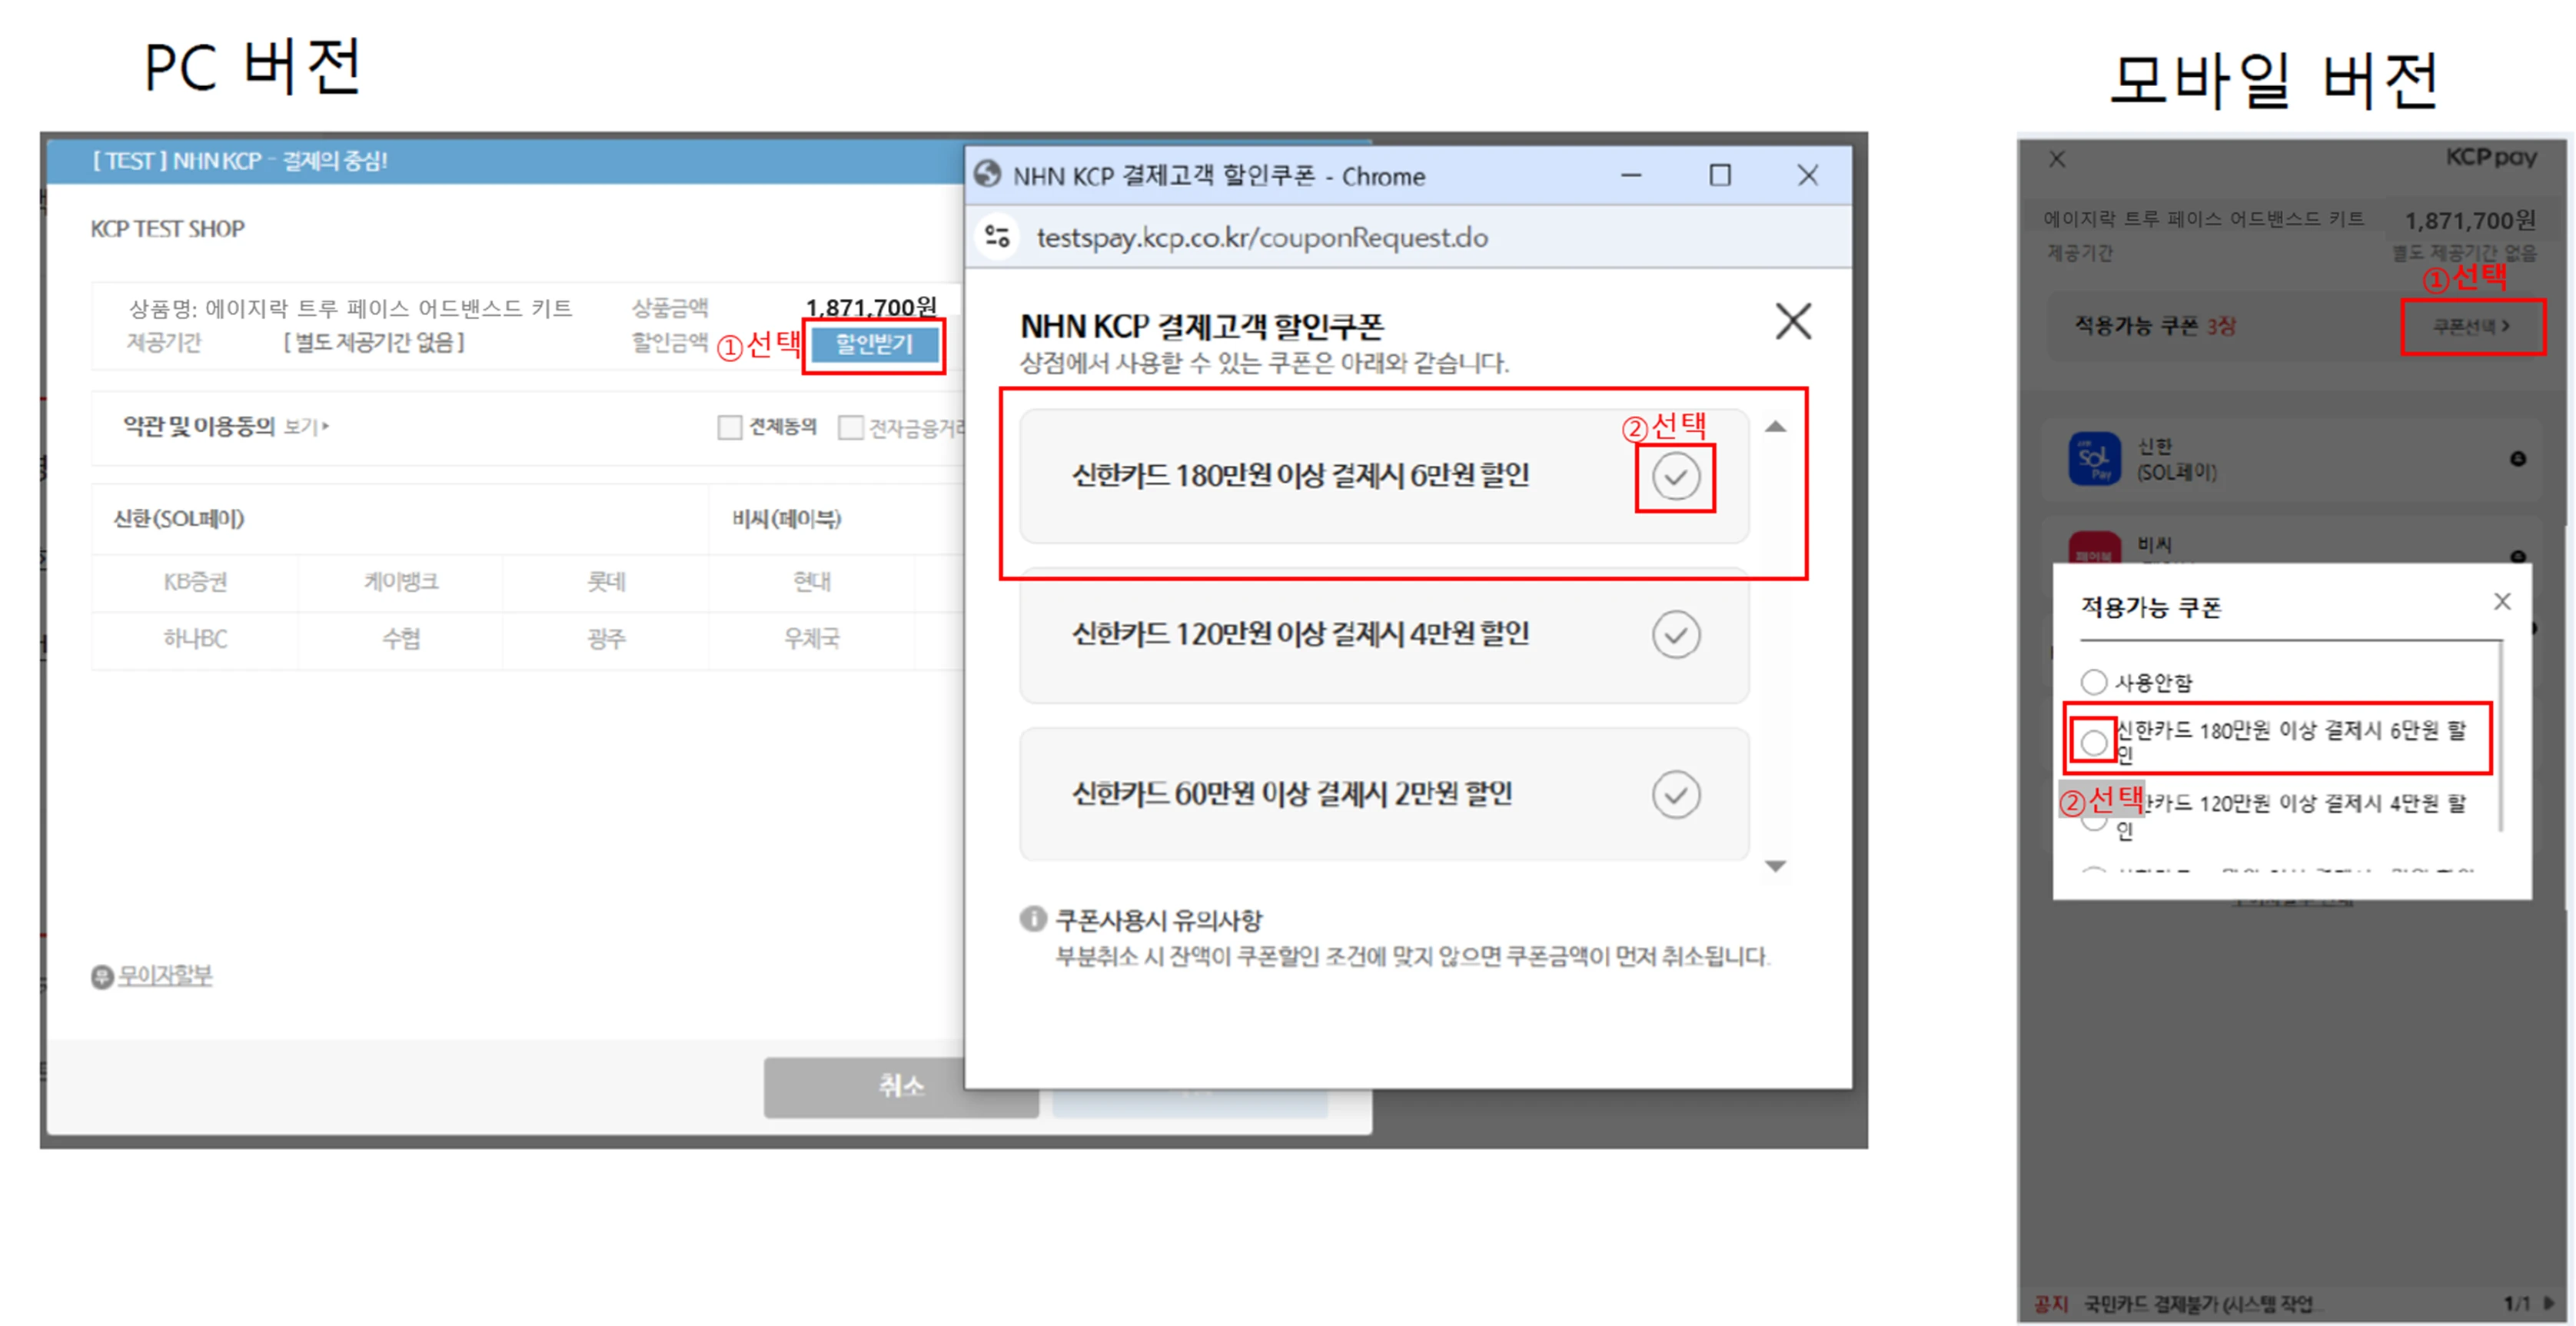Screen dimensions: 2576x1326
Task: Click the coupon list scroll-up arrow
Action: [1775, 427]
